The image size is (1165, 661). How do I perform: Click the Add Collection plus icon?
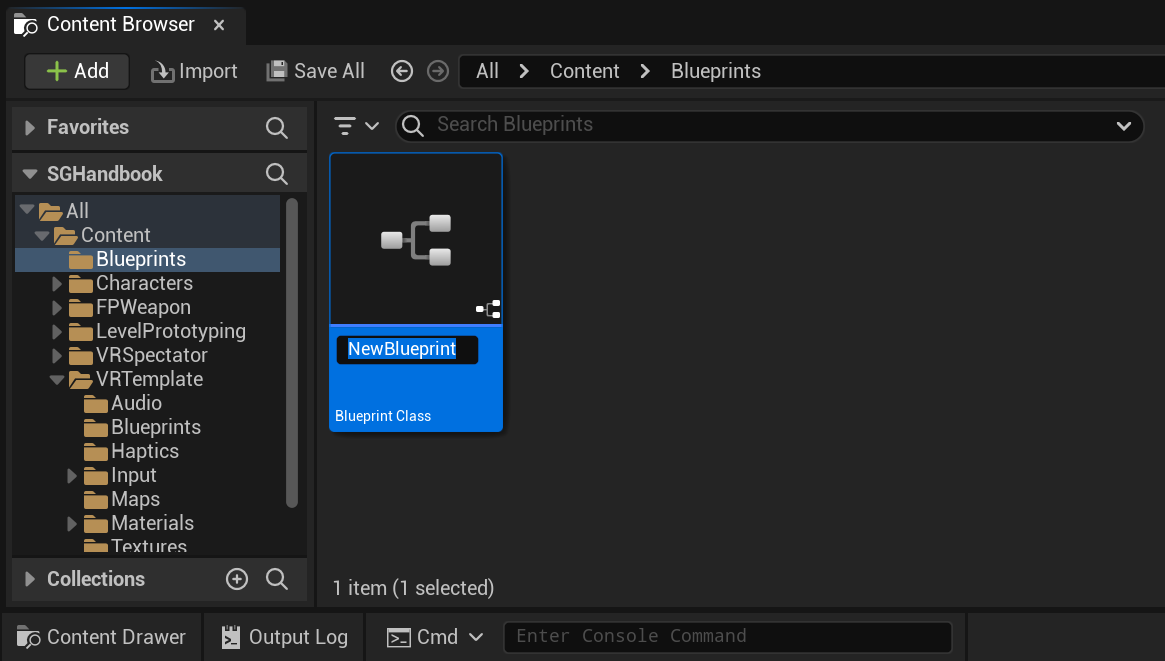click(x=237, y=579)
